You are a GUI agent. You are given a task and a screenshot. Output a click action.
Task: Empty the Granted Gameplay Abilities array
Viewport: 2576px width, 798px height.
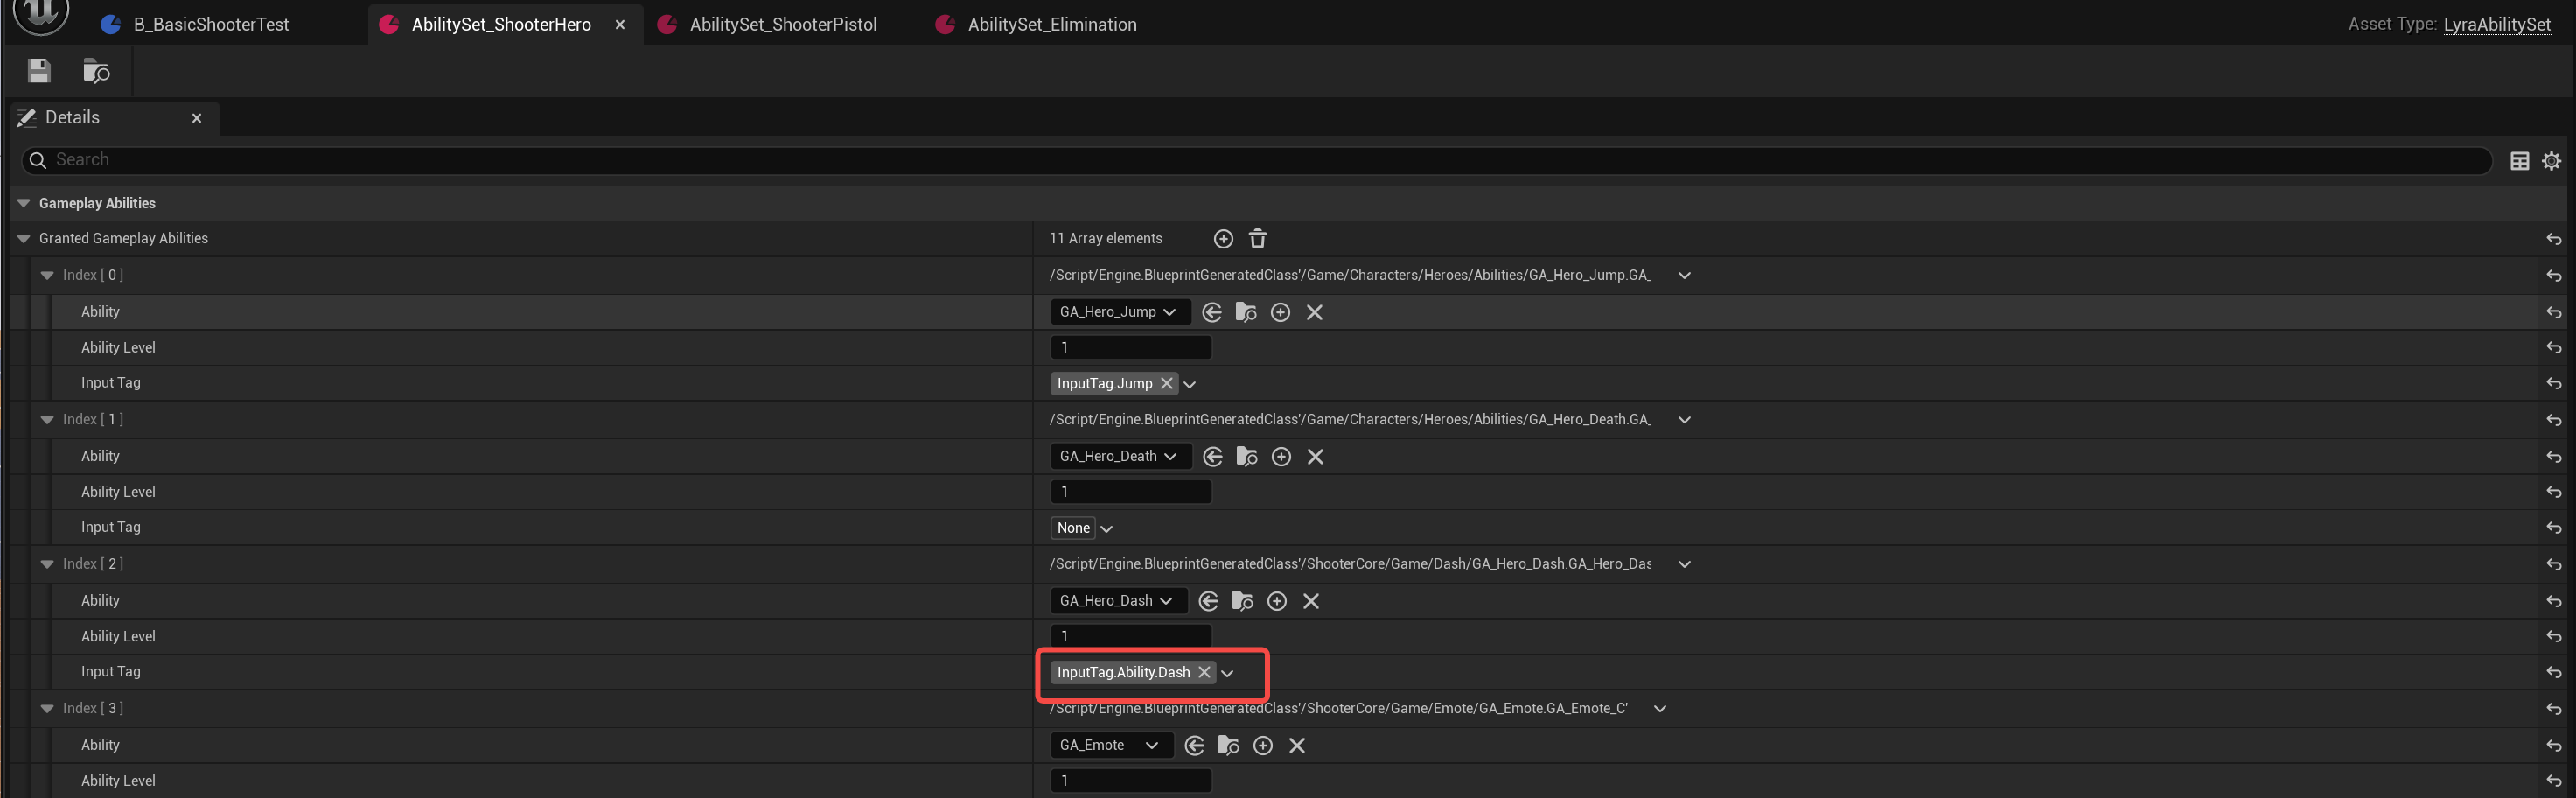point(1258,239)
